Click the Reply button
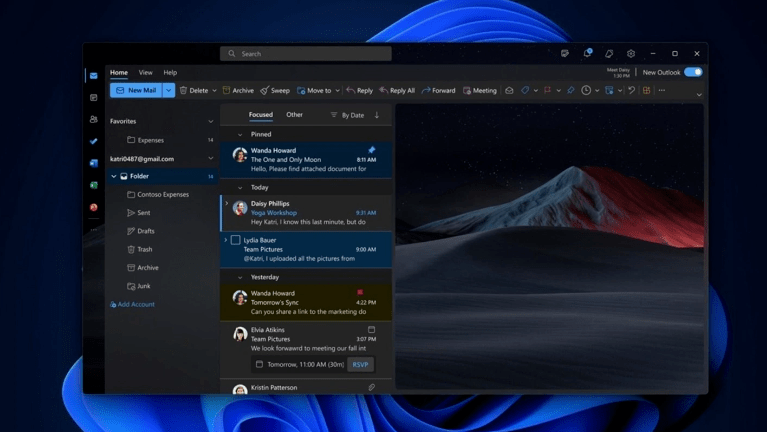This screenshot has width=767, height=432. pyautogui.click(x=360, y=91)
